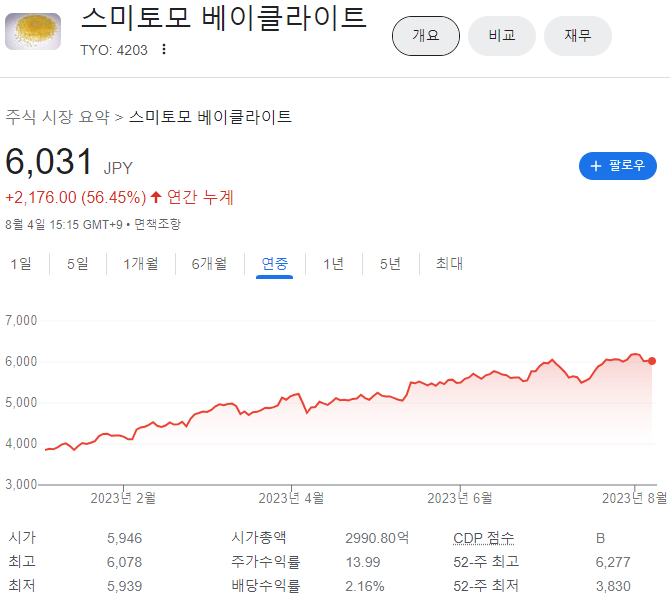Click the 2023년 4월 axis label
The width and height of the screenshot is (670, 599).
click(x=291, y=498)
